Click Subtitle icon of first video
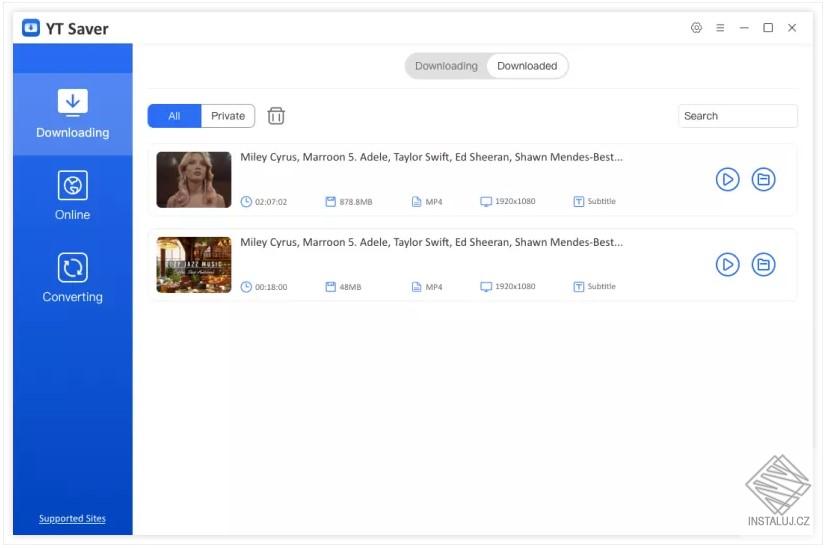829x548 pixels. [579, 201]
